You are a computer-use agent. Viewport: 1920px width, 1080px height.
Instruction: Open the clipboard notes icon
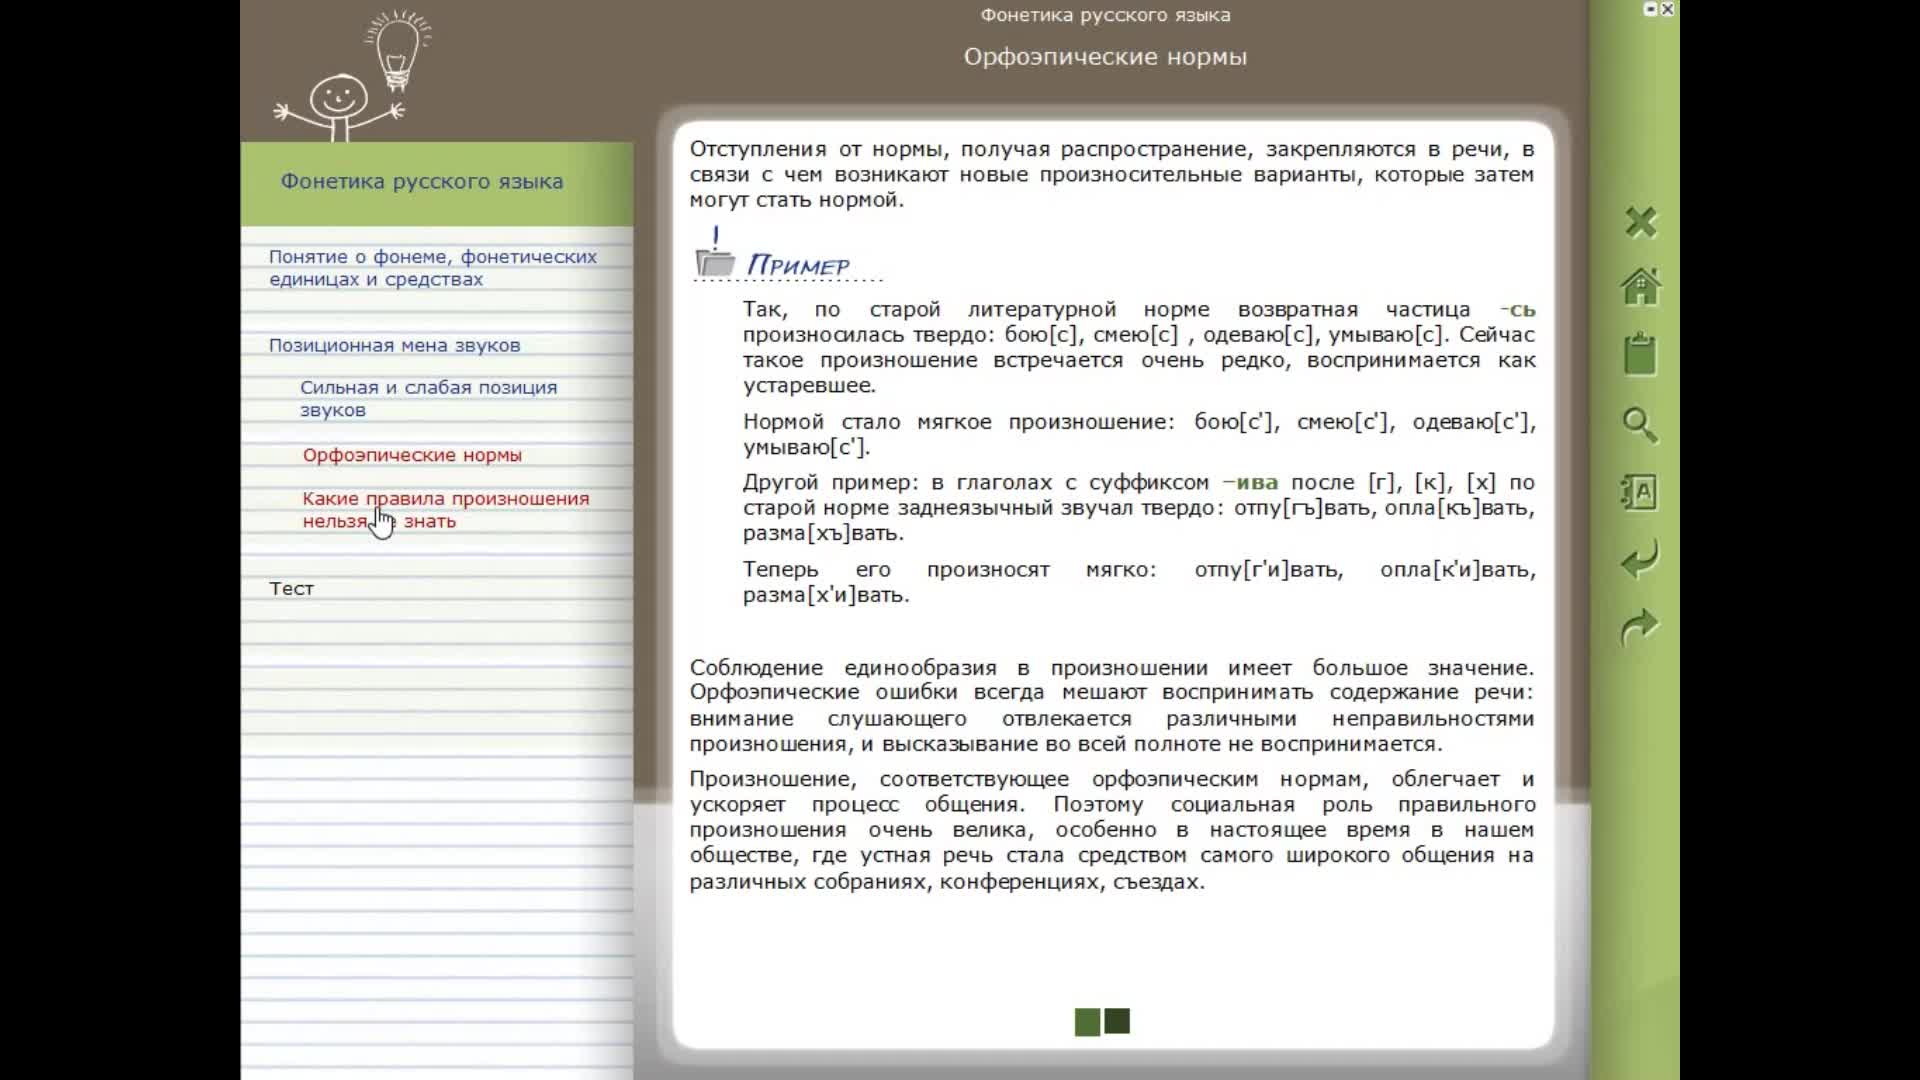coord(1640,355)
